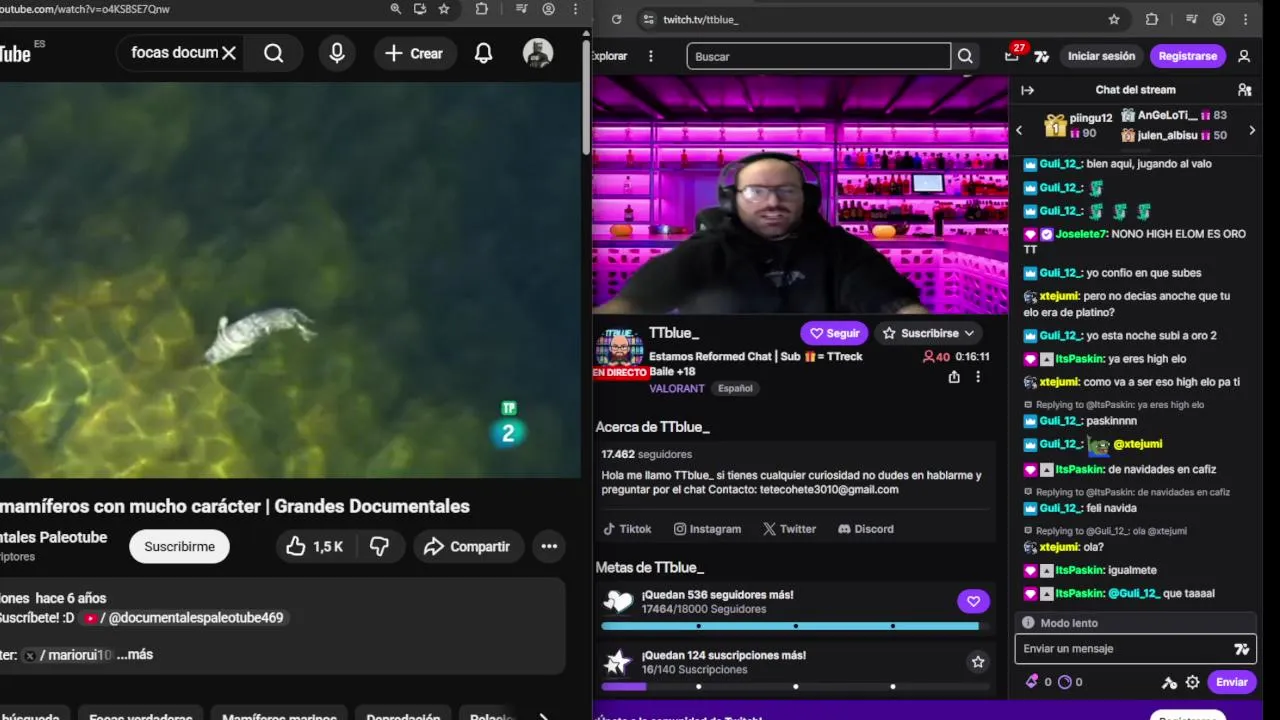Expand the video description with ...más
Image resolution: width=1280 pixels, height=720 pixels.
click(133, 654)
